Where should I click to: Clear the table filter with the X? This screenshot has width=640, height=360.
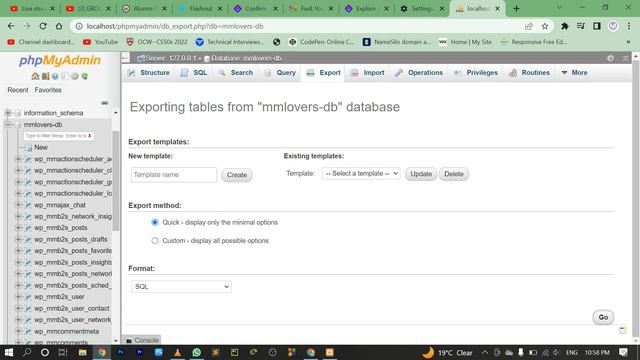click(x=90, y=136)
